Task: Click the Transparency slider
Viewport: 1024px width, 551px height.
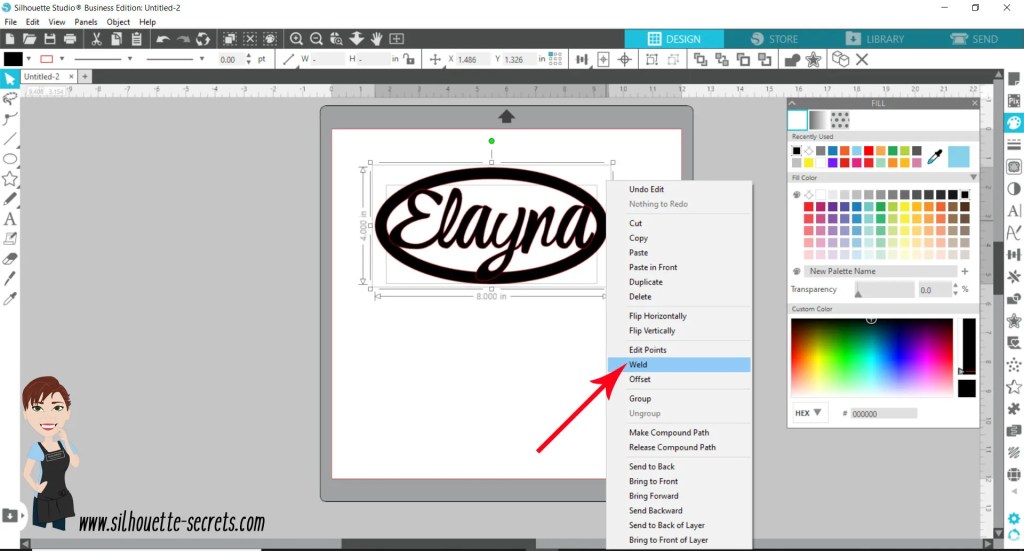Action: pos(884,289)
